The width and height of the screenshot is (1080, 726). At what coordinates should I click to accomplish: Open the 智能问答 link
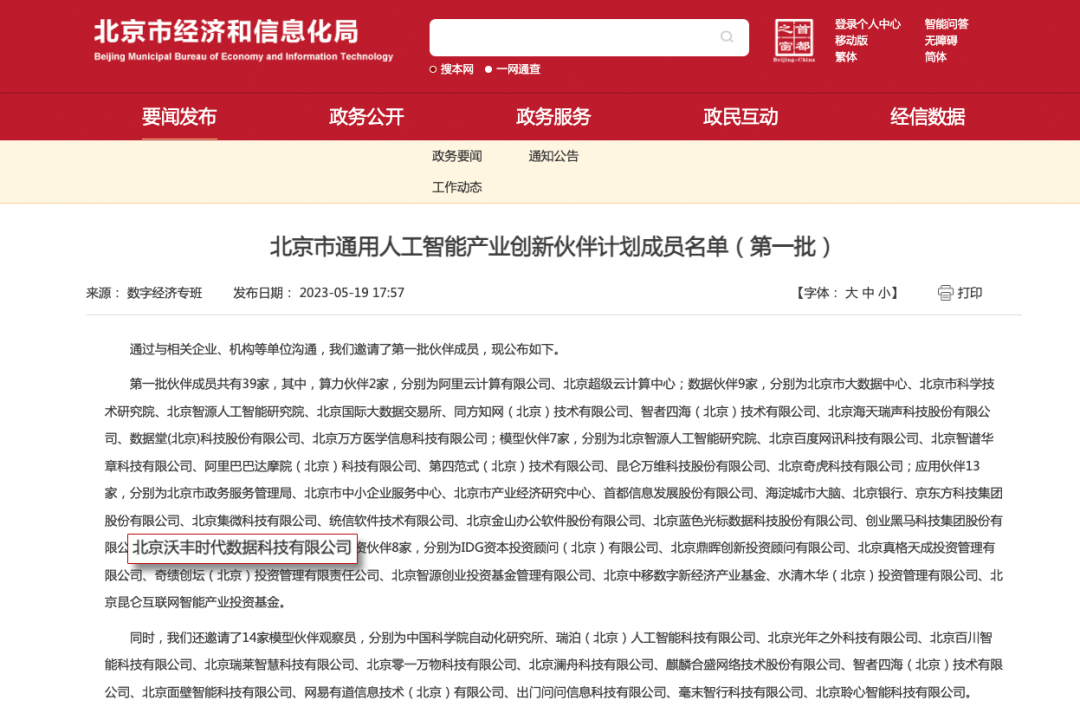point(946,24)
